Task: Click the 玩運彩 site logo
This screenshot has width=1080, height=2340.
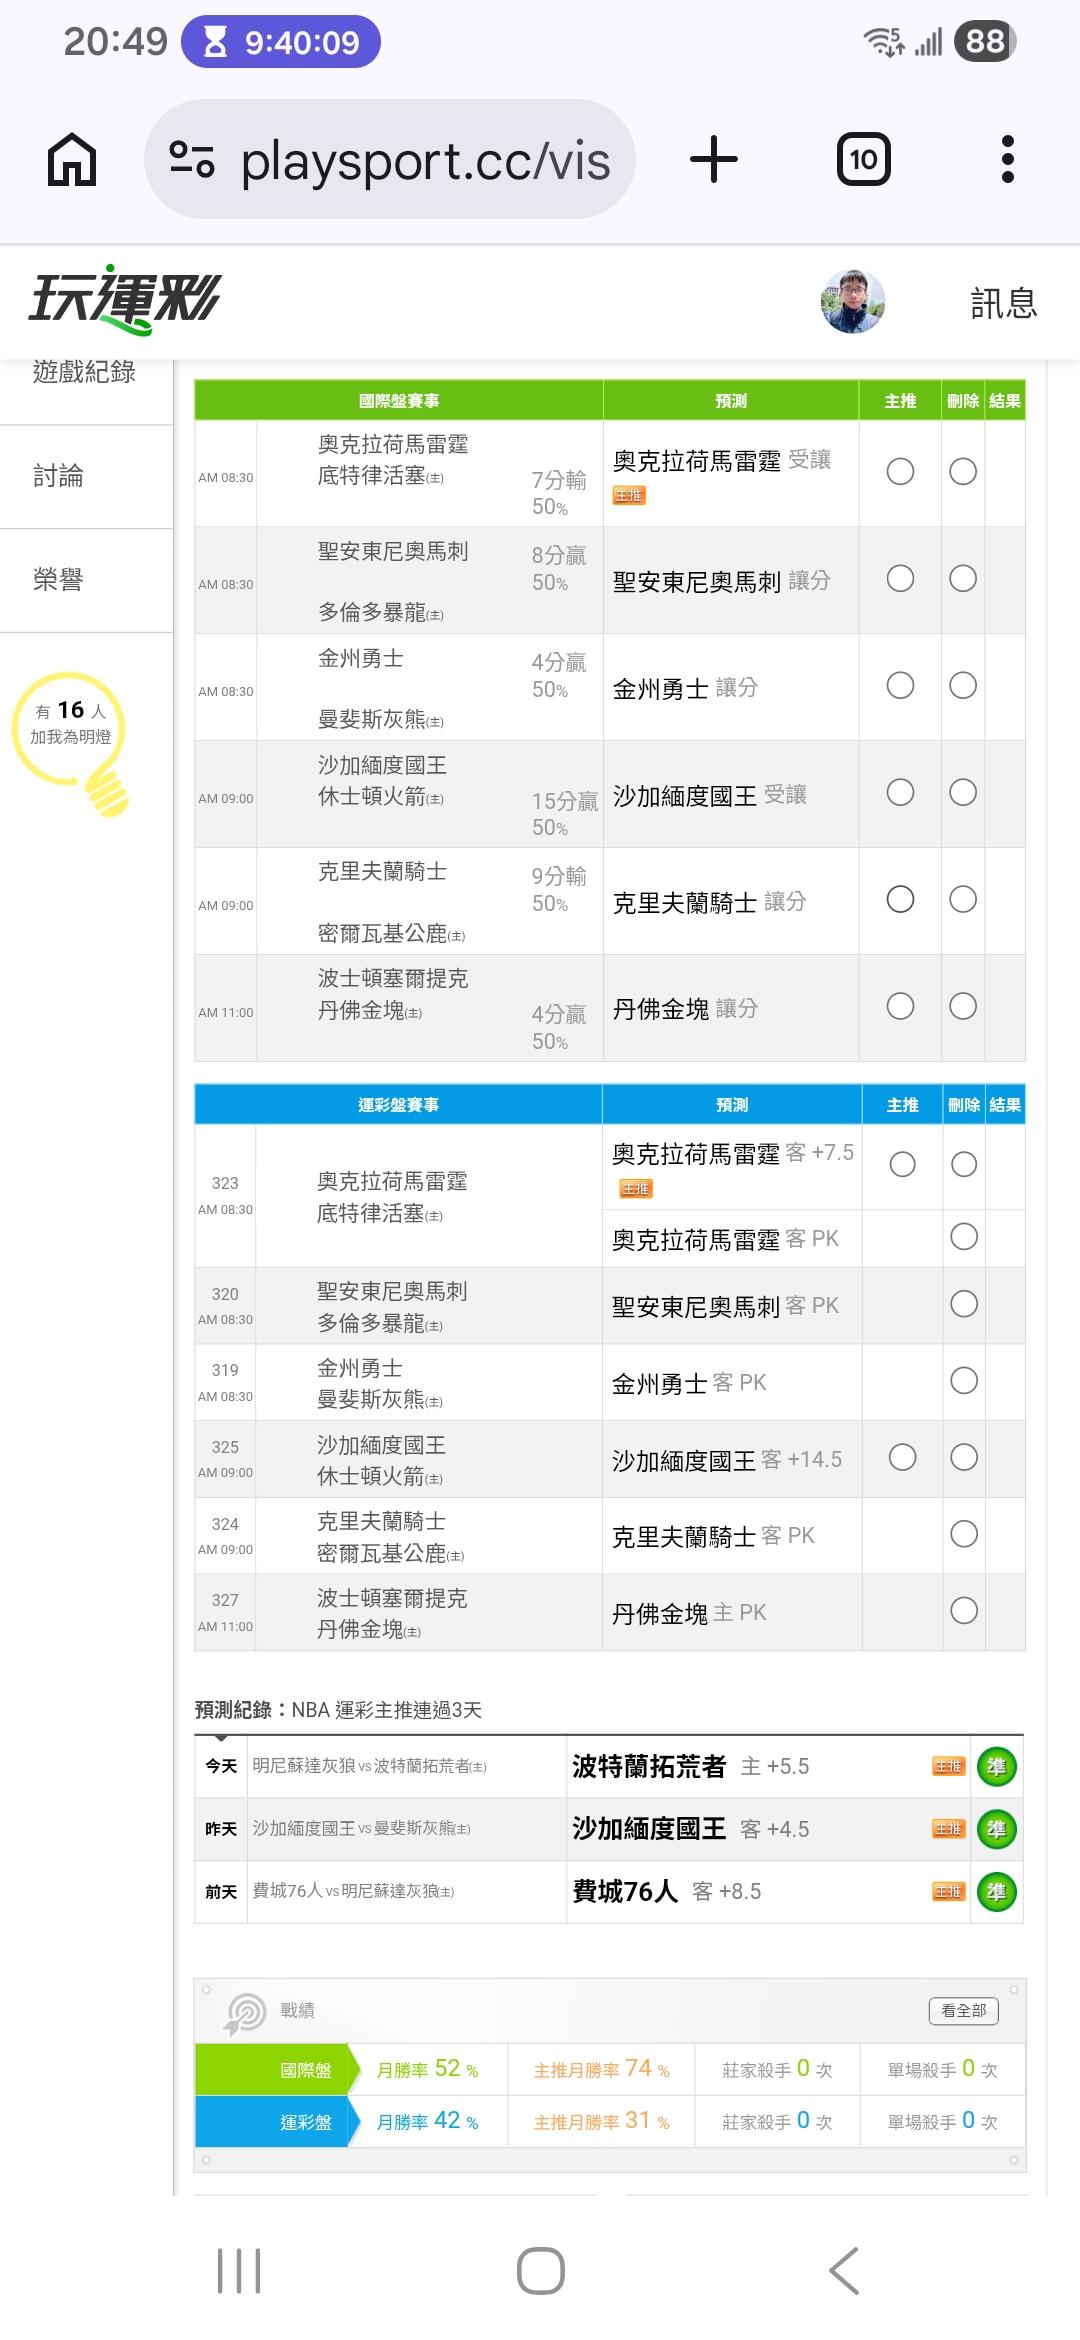Action: 125,300
